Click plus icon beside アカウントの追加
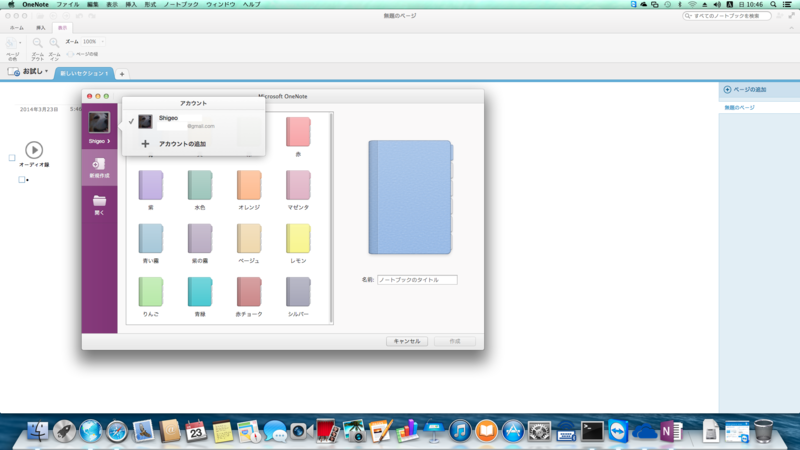Image resolution: width=800 pixels, height=450 pixels. (x=145, y=144)
